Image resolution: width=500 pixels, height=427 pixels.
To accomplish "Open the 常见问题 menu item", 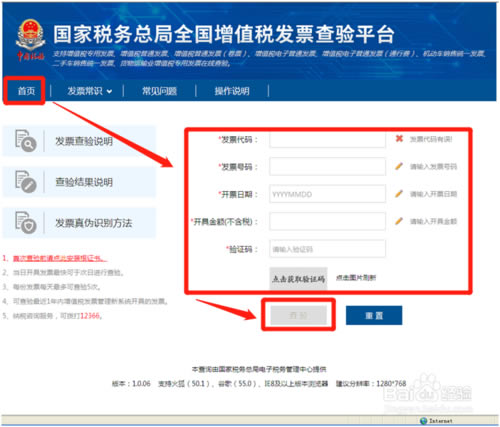I will [159, 91].
